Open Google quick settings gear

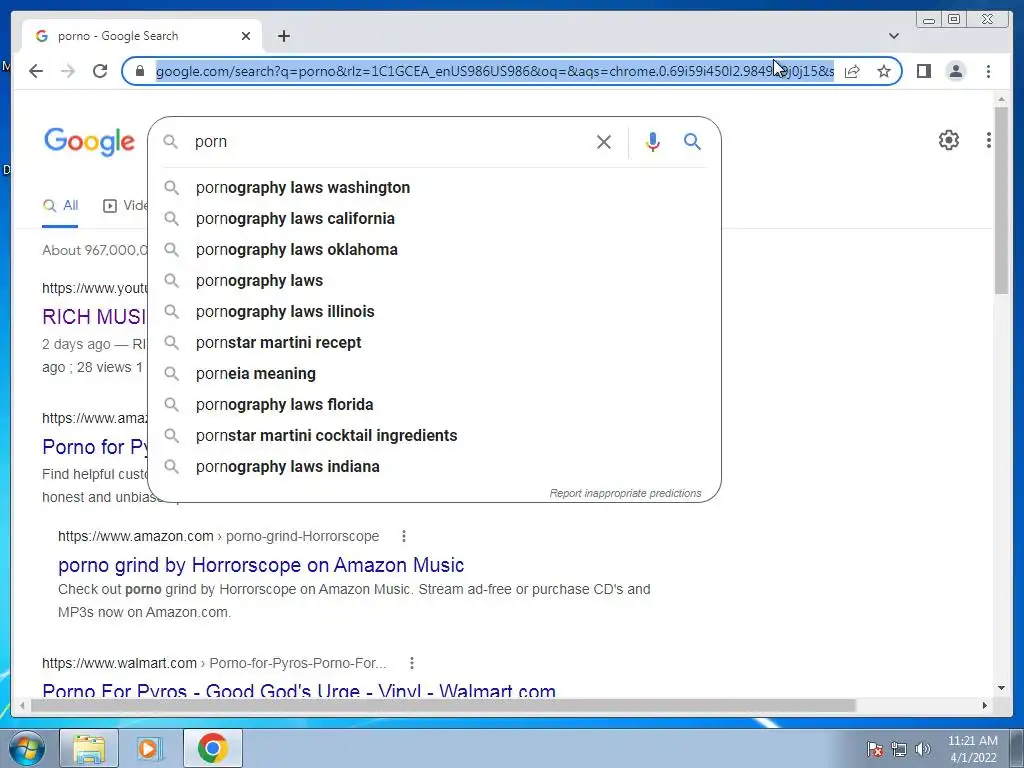point(948,140)
